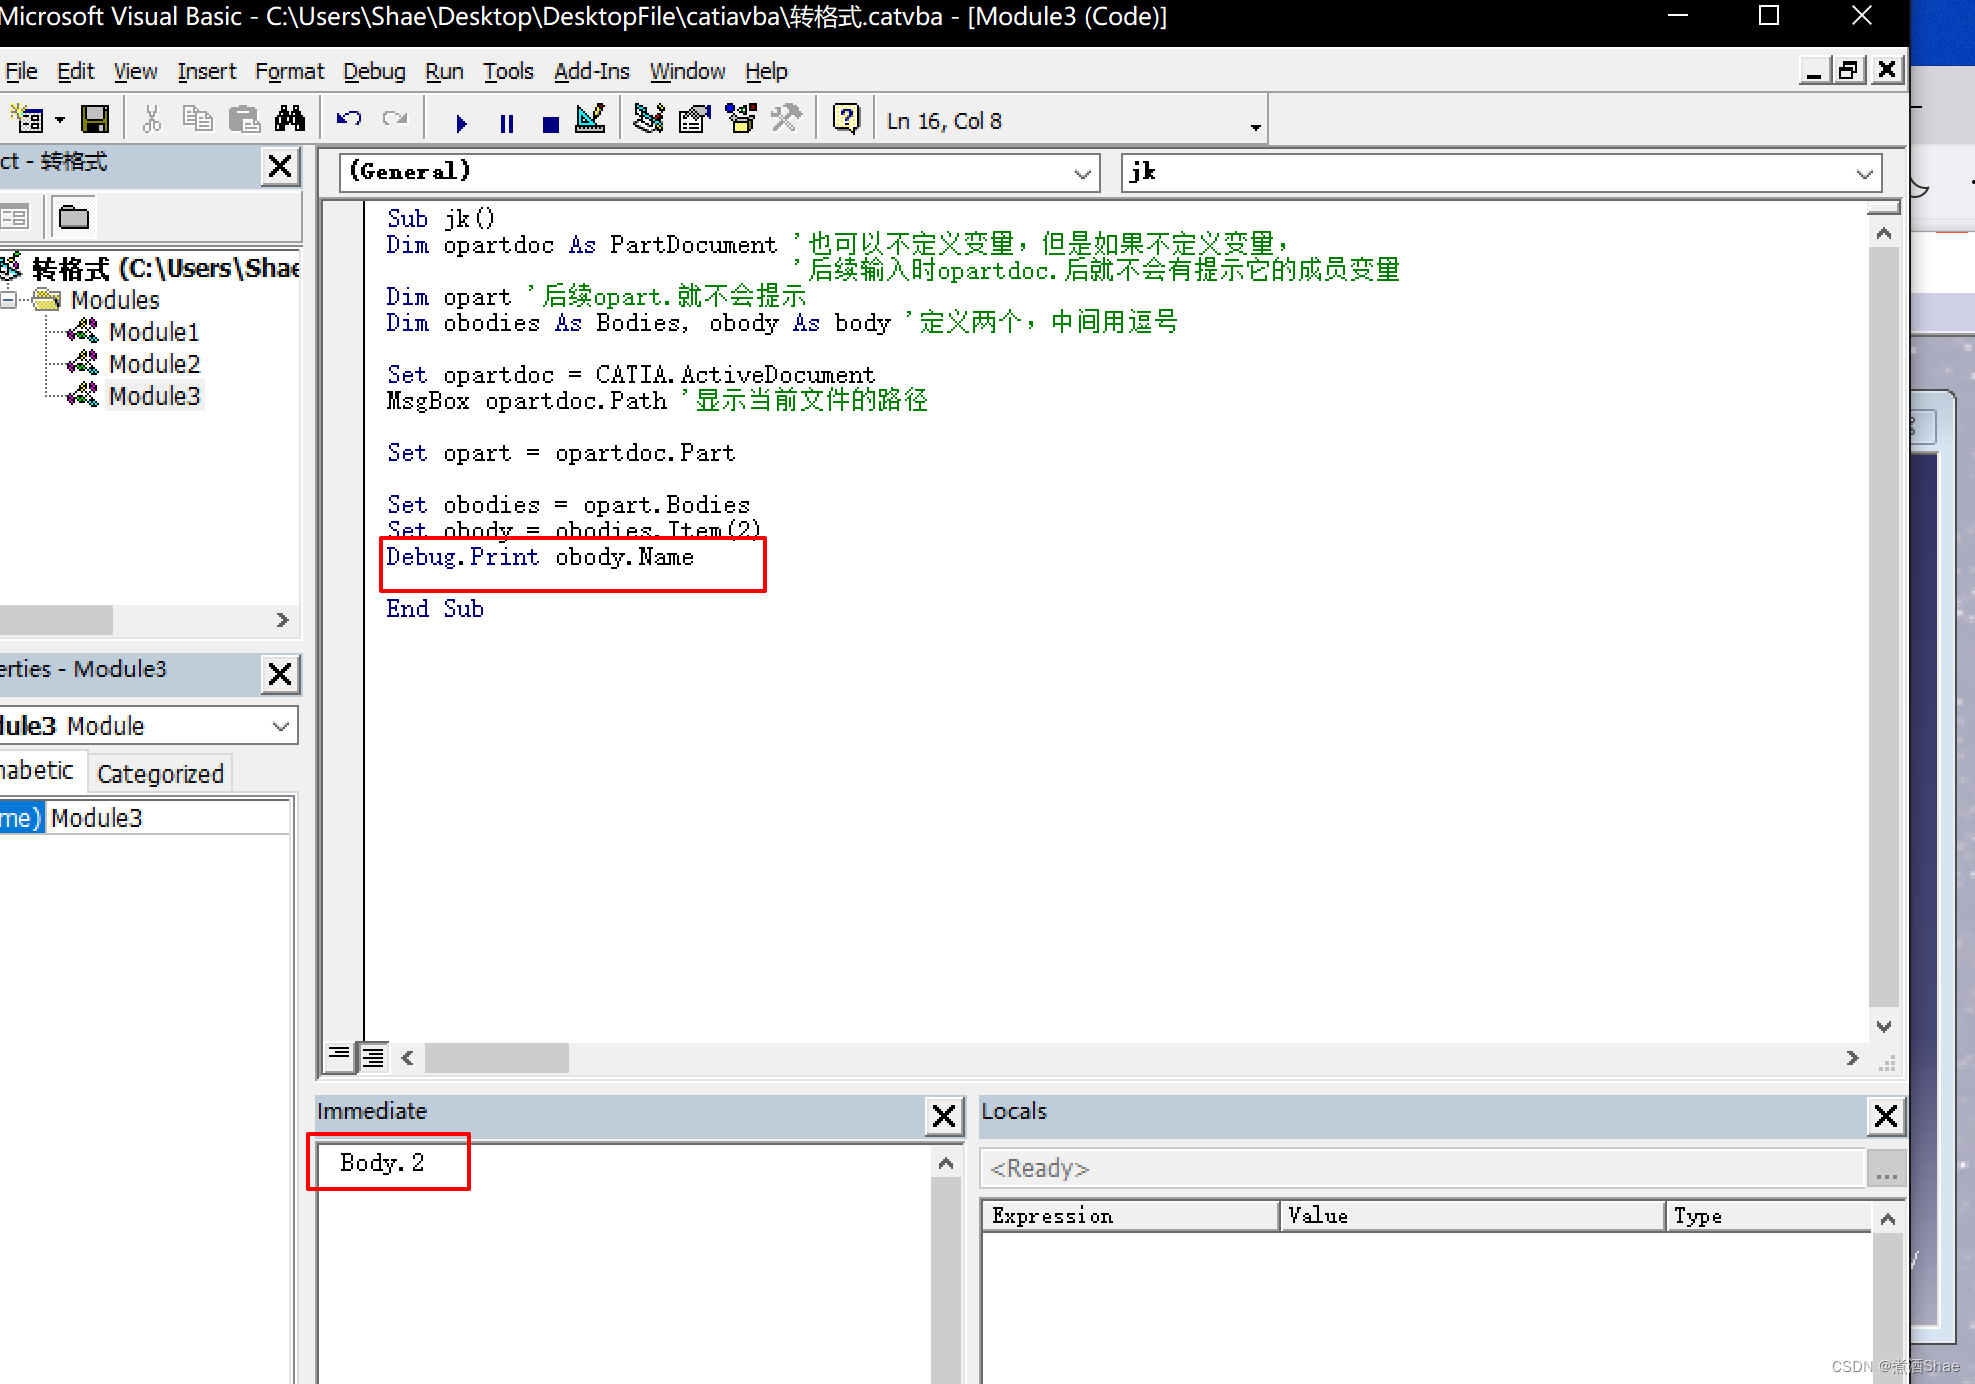Run the Sub with the play button

click(461, 123)
